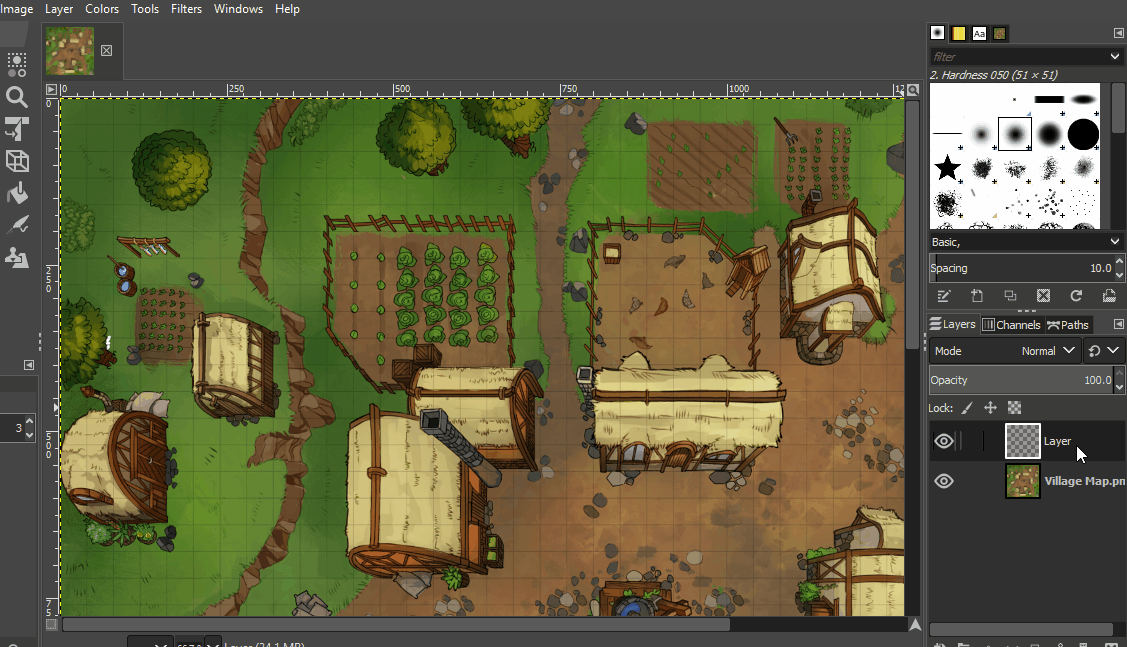Activate the Bucket Fill tool

(x=17, y=193)
